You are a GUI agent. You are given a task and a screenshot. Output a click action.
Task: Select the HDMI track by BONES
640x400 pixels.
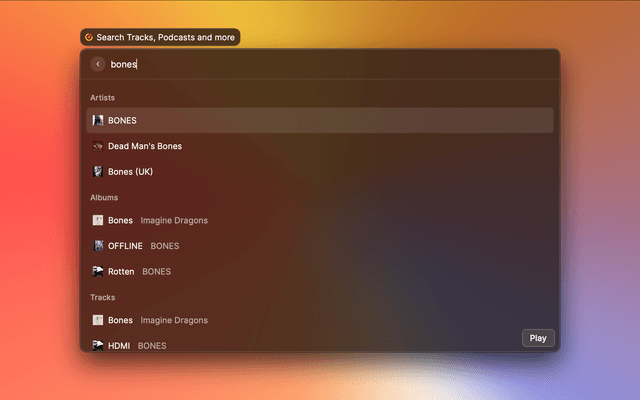(x=120, y=345)
